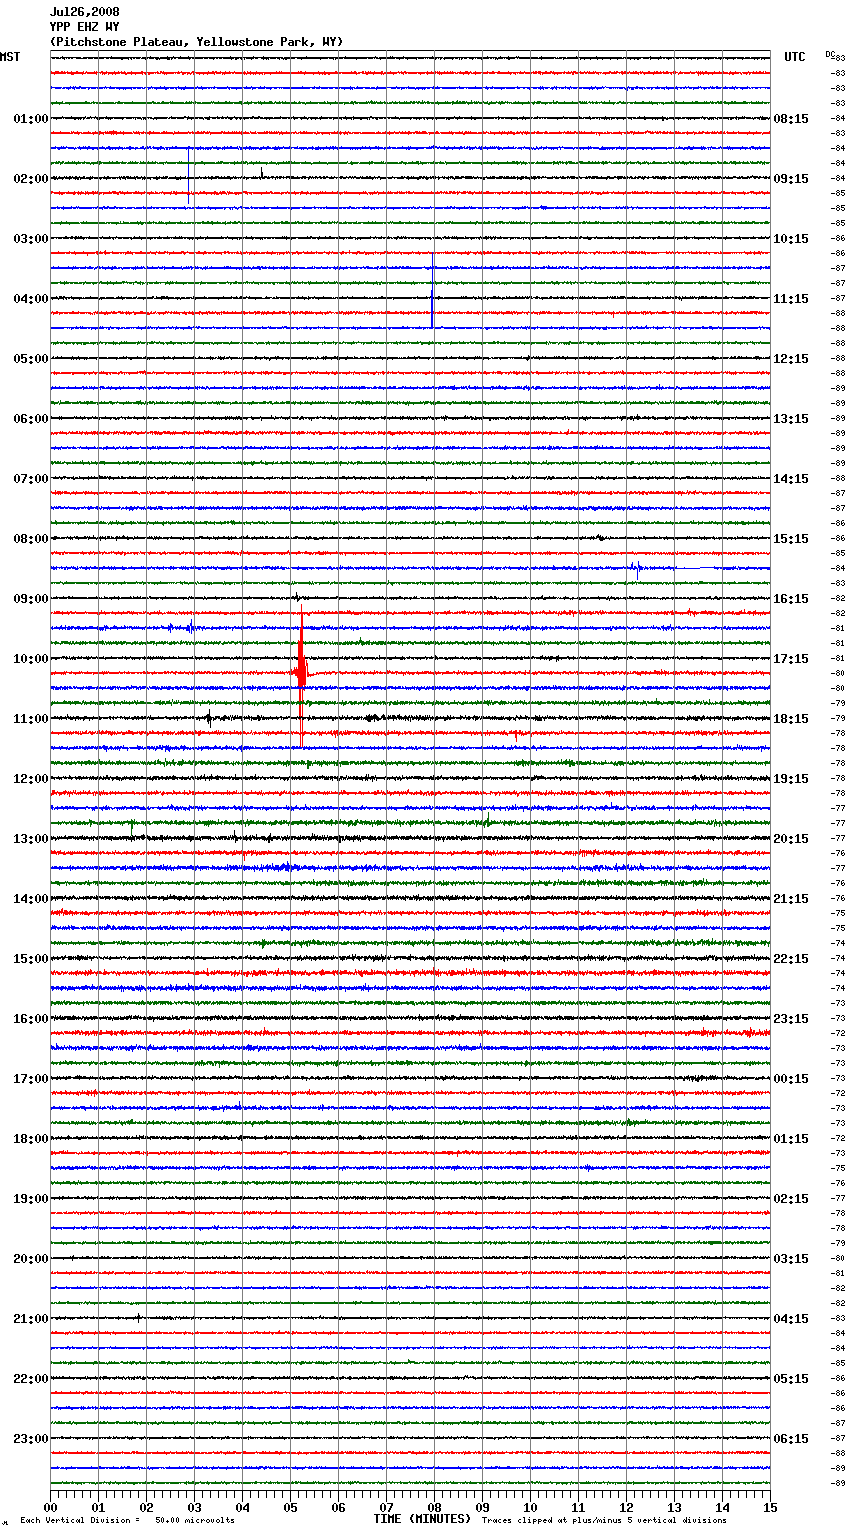850x1534 pixels.
Task: Click the 23:15 UTC time label
Action: (791, 1019)
